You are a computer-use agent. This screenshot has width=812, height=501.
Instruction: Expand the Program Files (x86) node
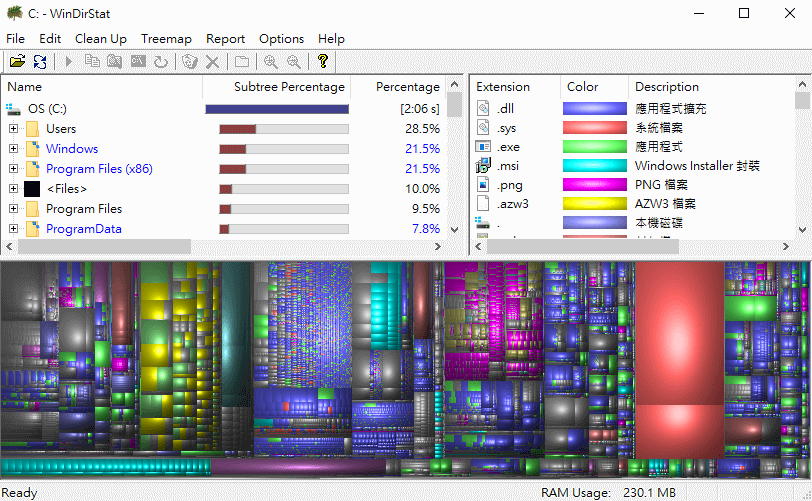coord(13,169)
